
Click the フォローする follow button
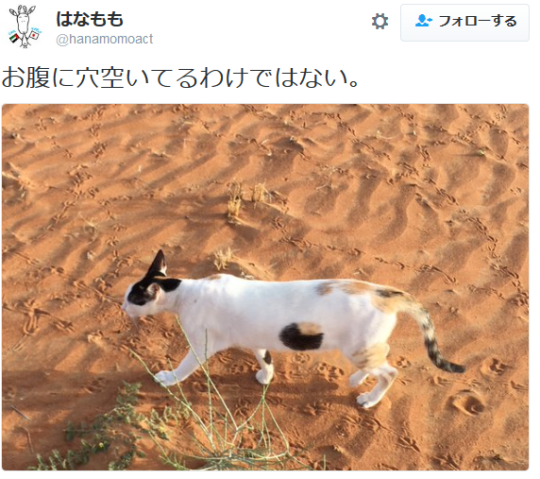point(465,23)
